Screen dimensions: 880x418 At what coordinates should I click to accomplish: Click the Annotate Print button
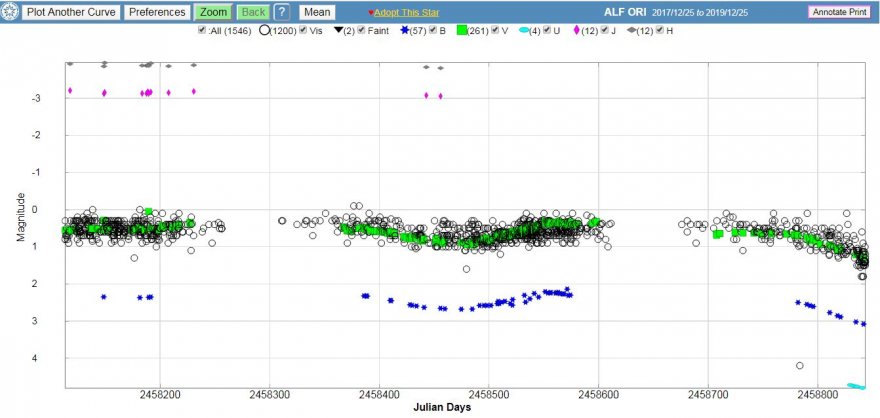pyautogui.click(x=840, y=12)
